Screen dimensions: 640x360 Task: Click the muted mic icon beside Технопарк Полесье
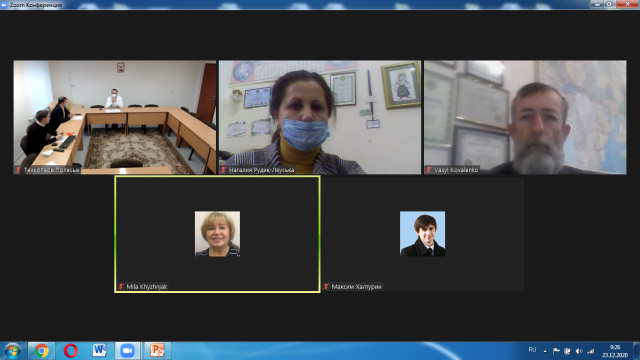18,170
